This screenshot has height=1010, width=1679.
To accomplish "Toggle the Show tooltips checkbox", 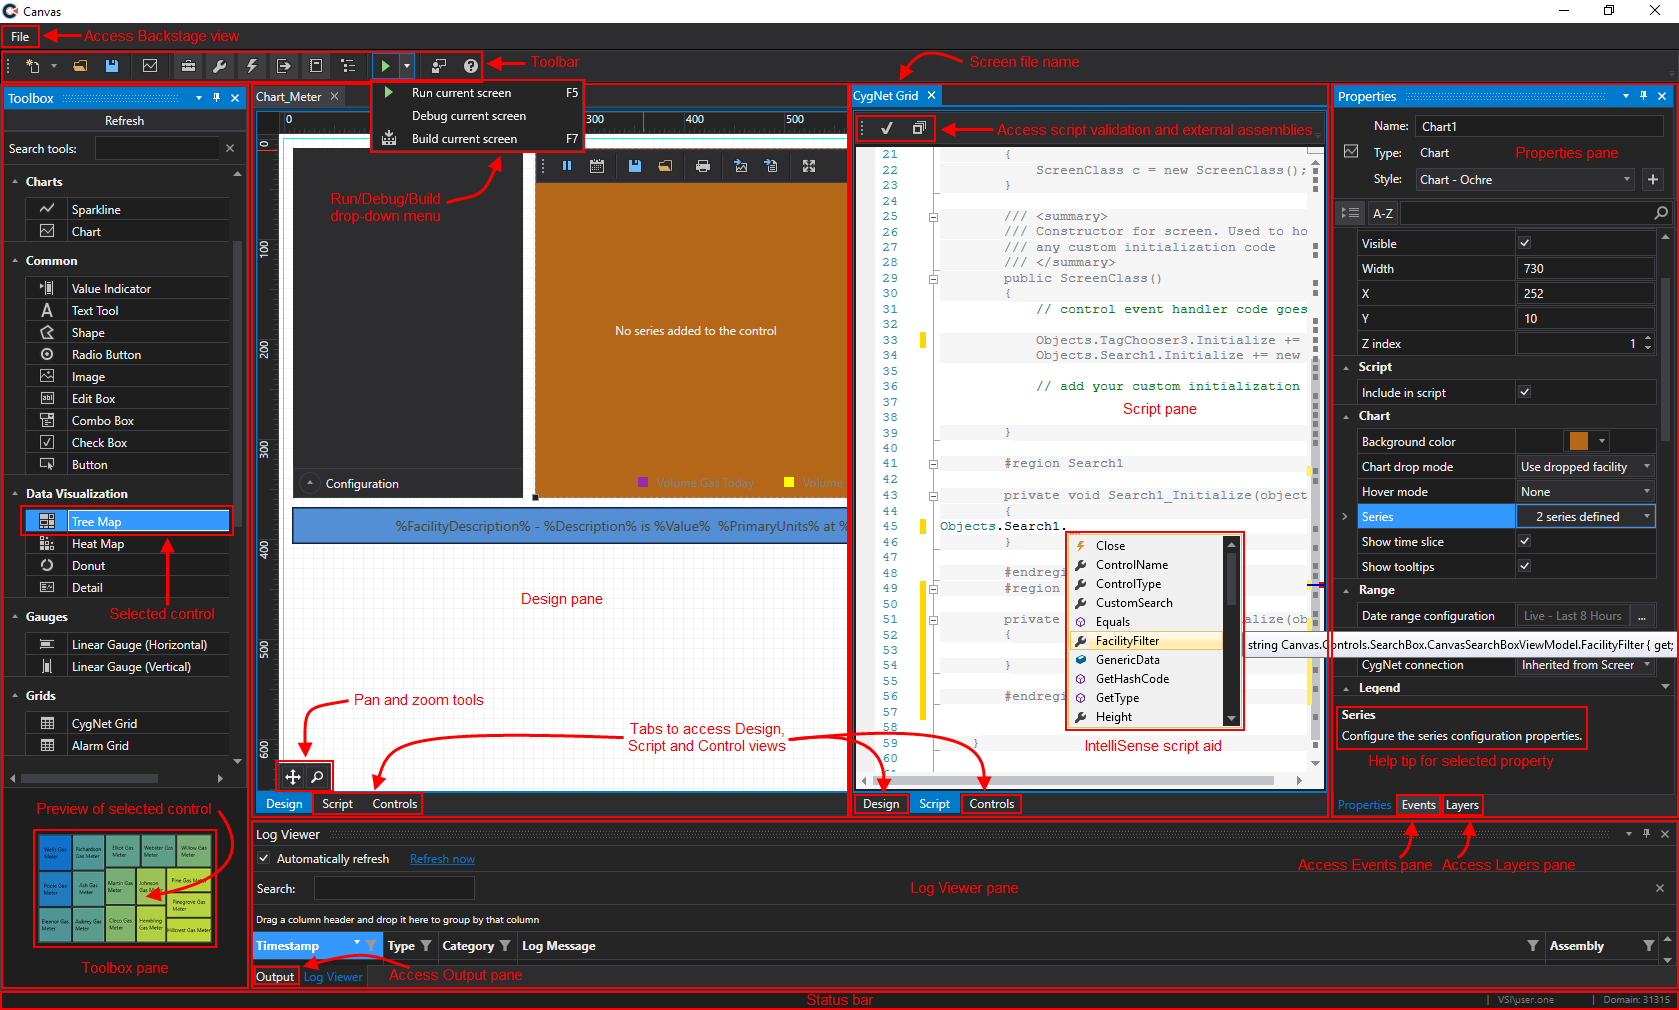I will click(1525, 566).
